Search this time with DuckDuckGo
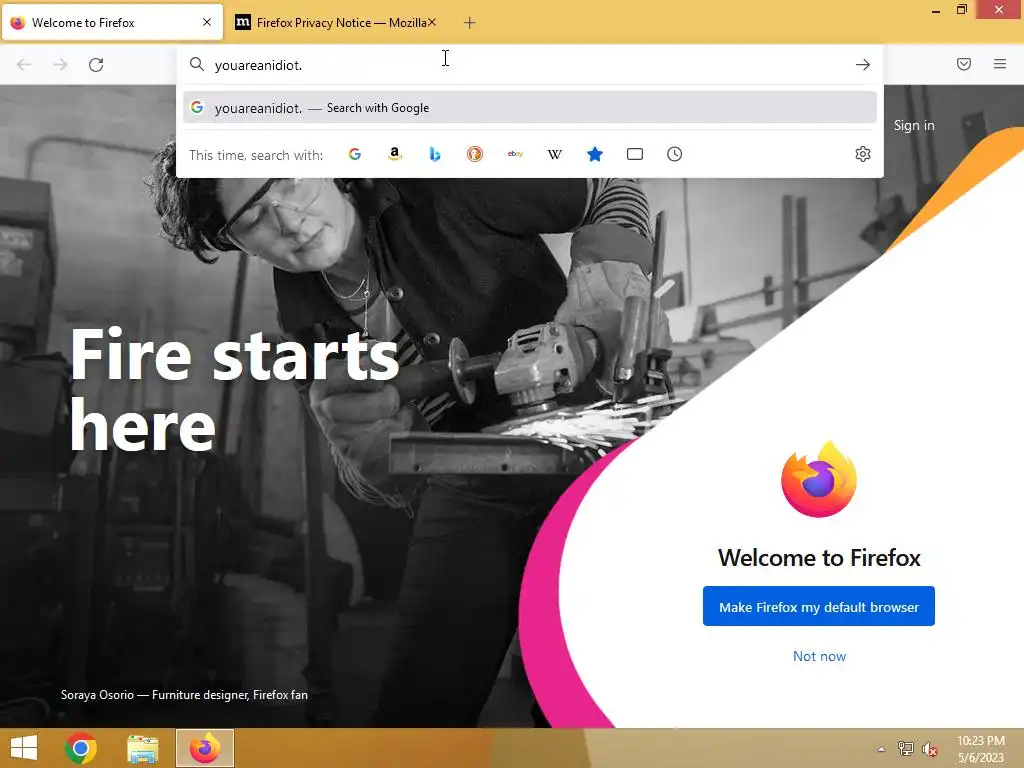 coord(475,154)
